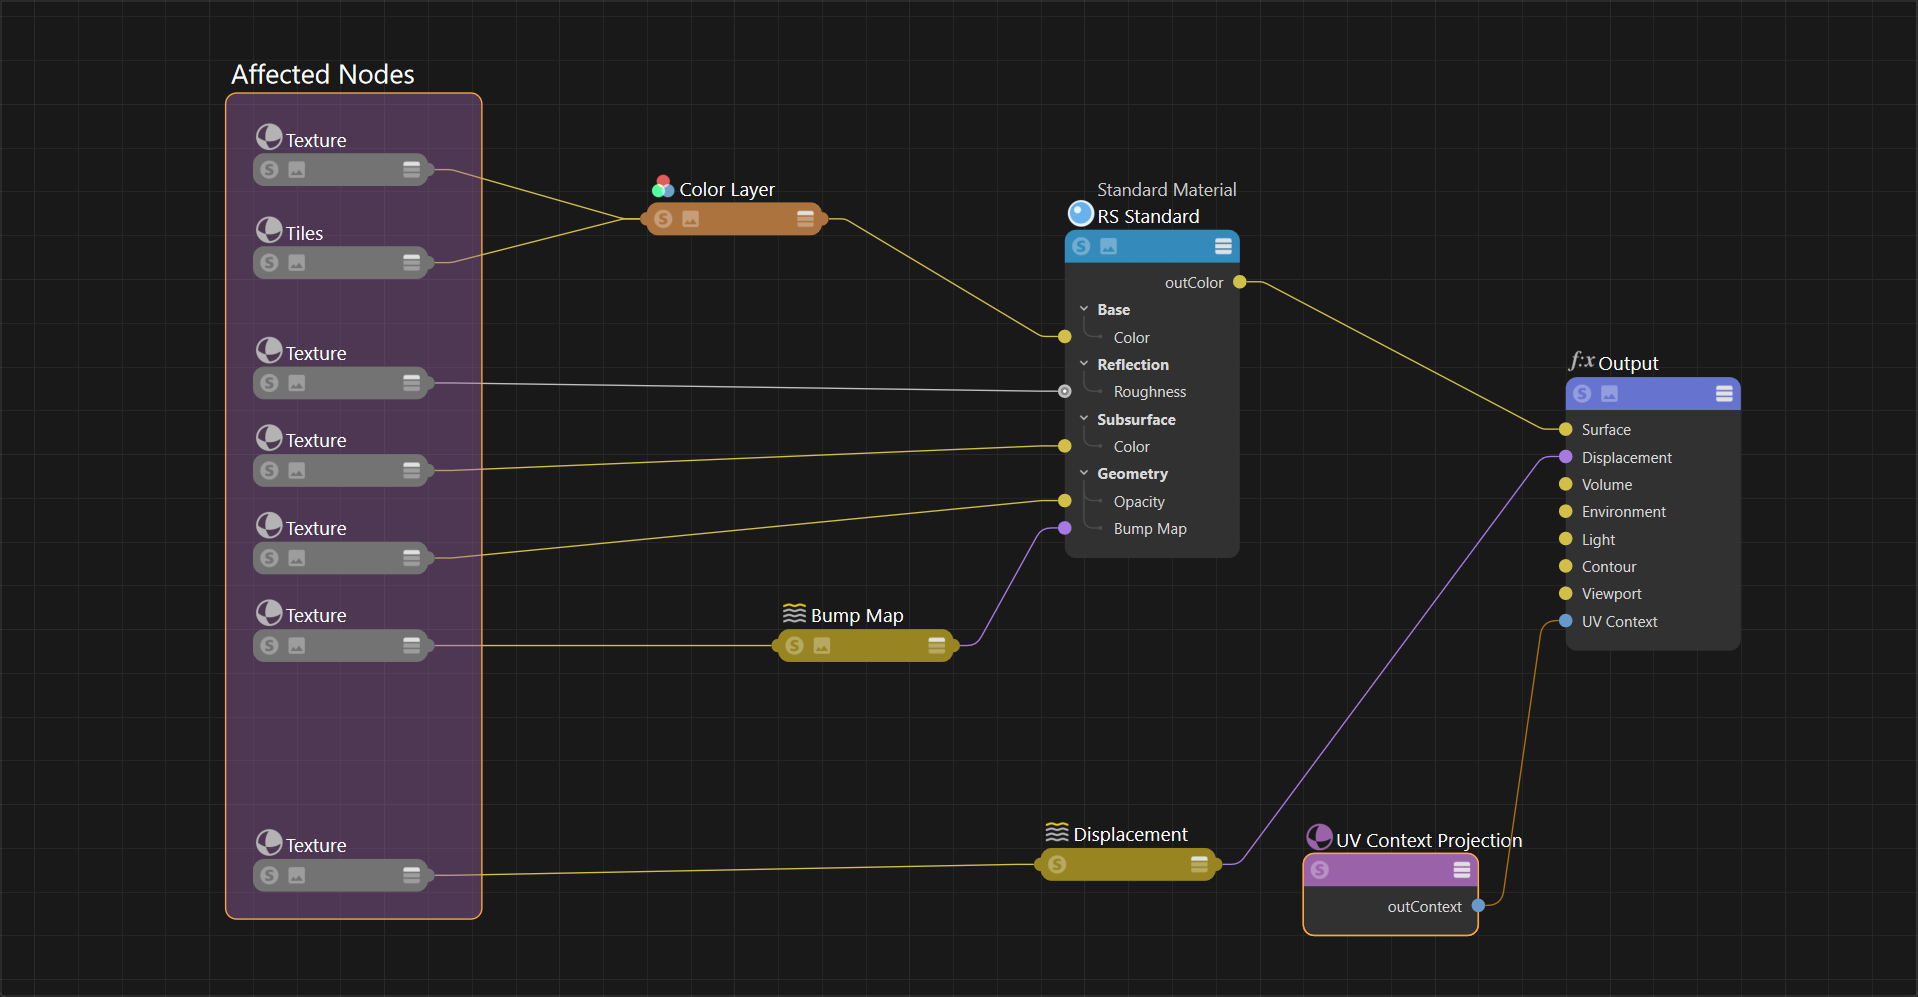Click the RGB circles icon beside Color Layer
Screen dimensions: 1918x997
click(x=662, y=187)
